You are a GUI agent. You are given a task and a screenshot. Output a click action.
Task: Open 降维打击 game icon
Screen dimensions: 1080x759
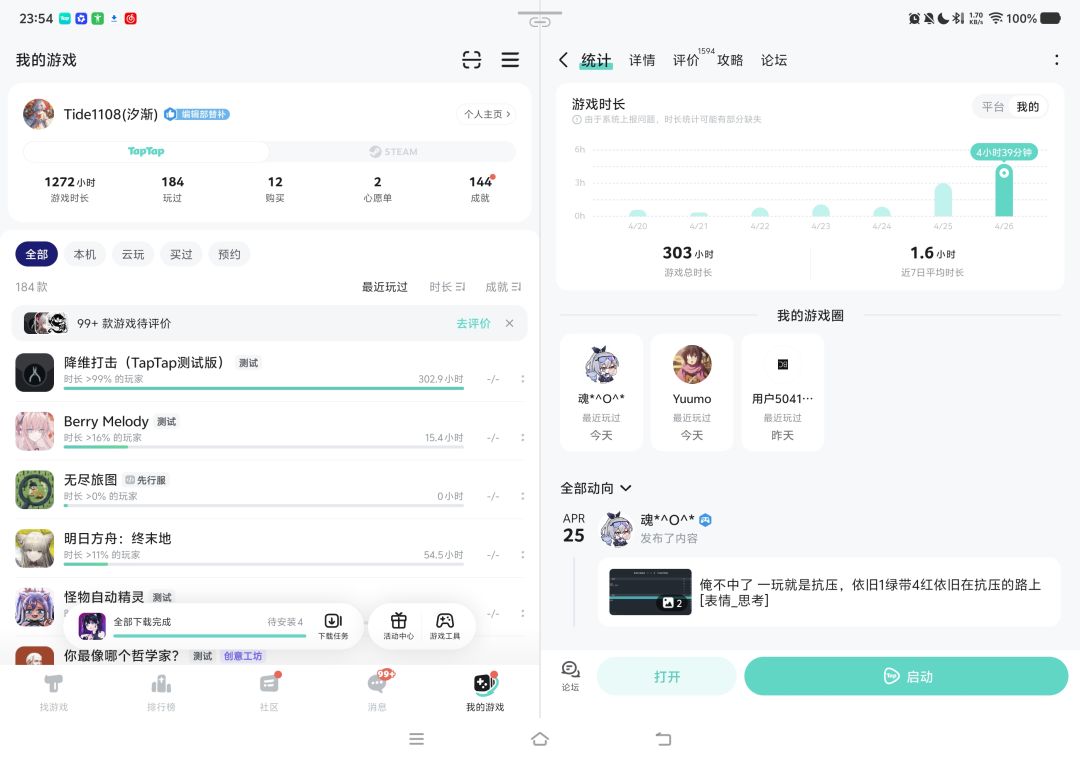[x=34, y=373]
